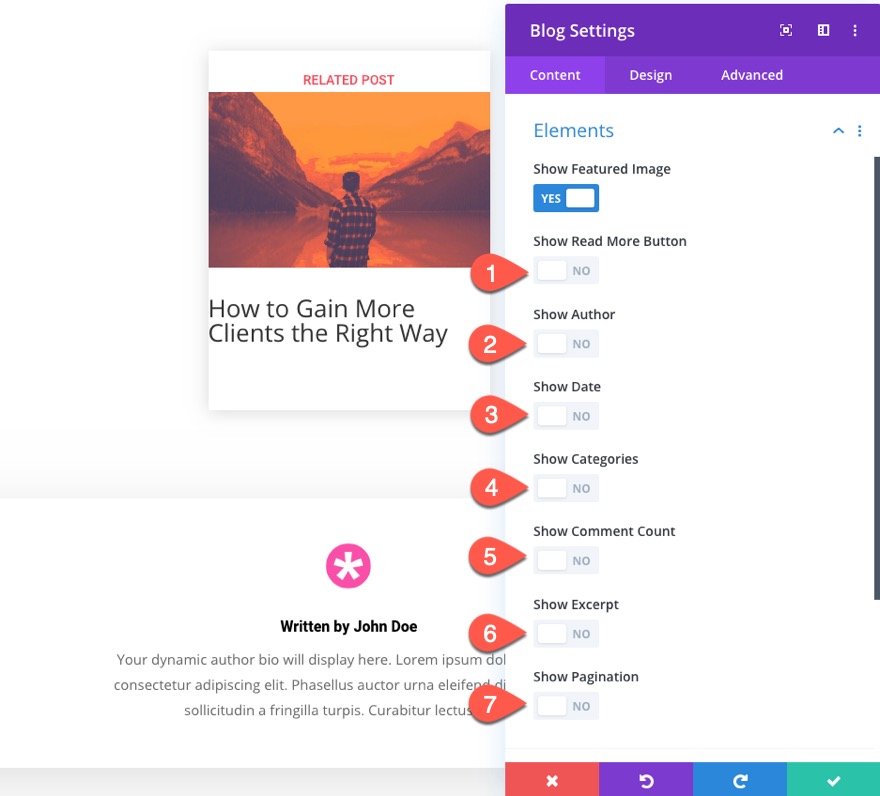Click the blue redo arrow icon
The height and width of the screenshot is (796, 880).
tap(740, 780)
